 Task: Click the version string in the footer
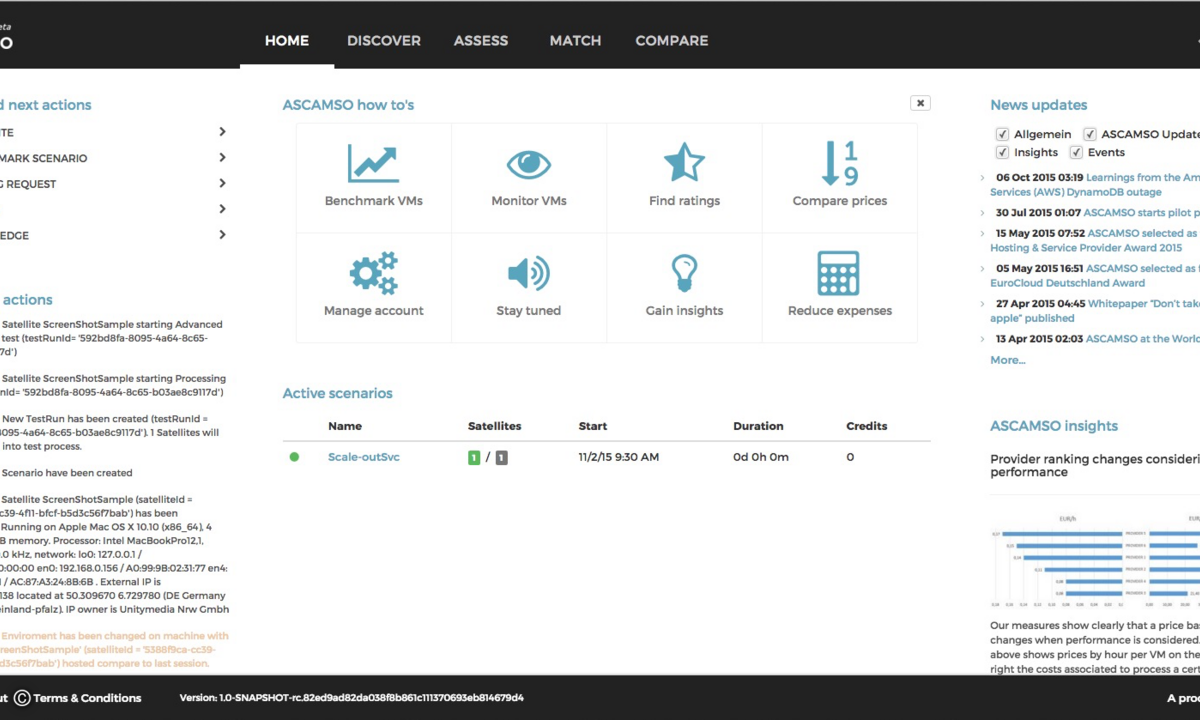[351, 698]
